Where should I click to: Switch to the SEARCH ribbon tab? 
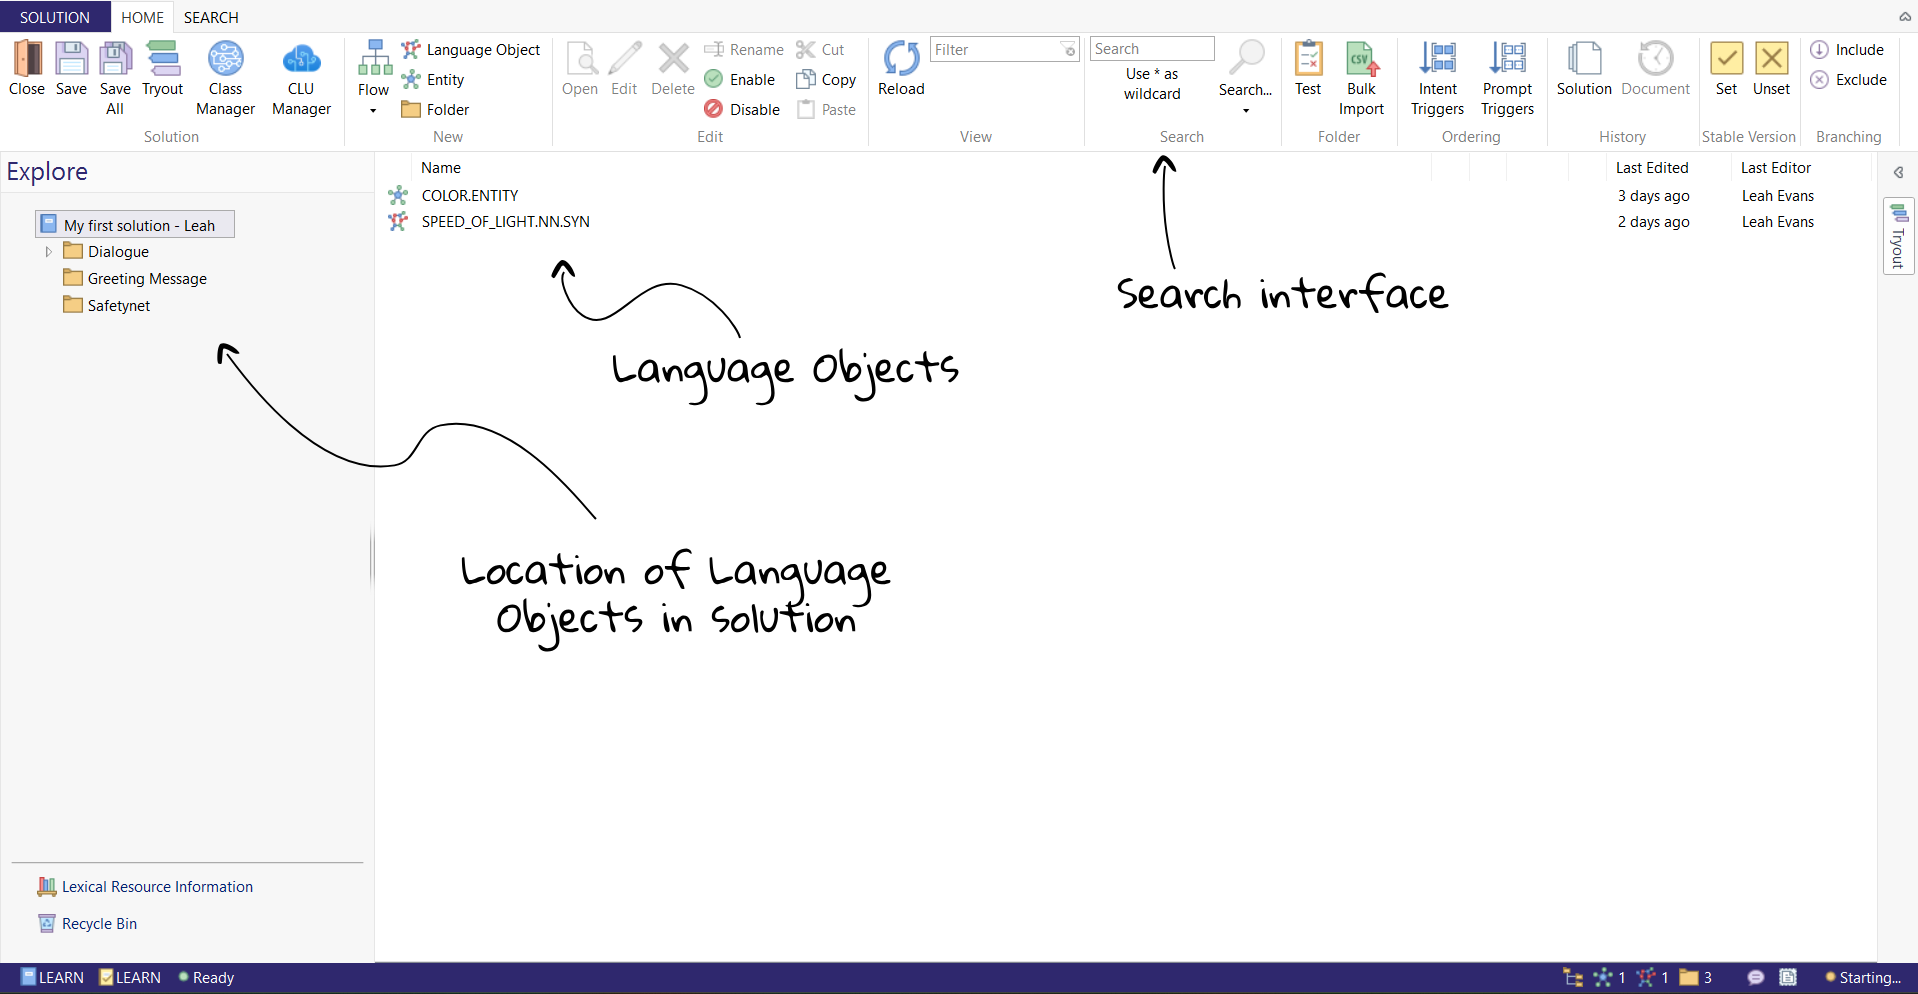(211, 17)
